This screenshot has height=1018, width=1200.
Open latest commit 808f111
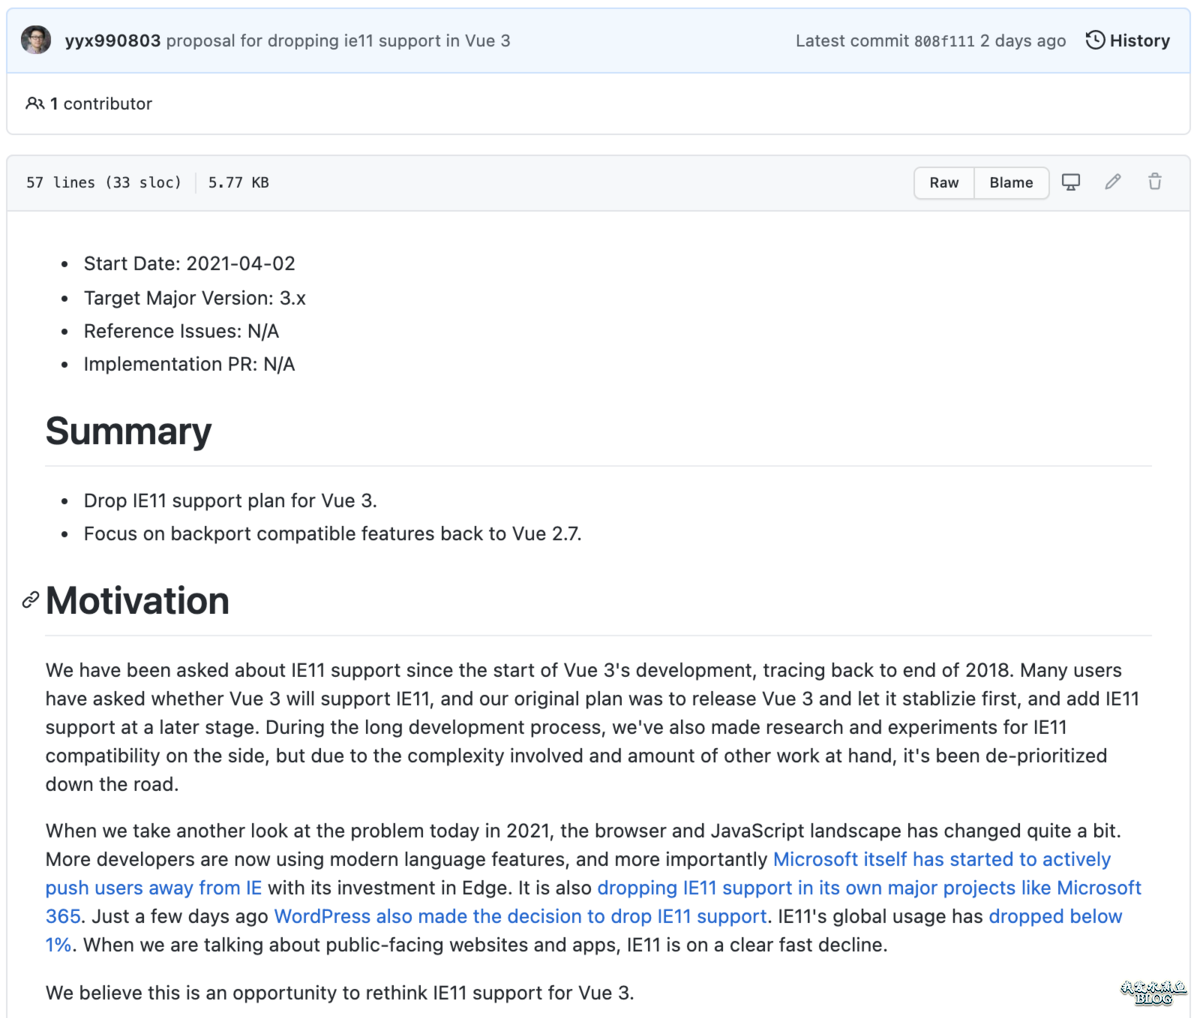click(944, 41)
